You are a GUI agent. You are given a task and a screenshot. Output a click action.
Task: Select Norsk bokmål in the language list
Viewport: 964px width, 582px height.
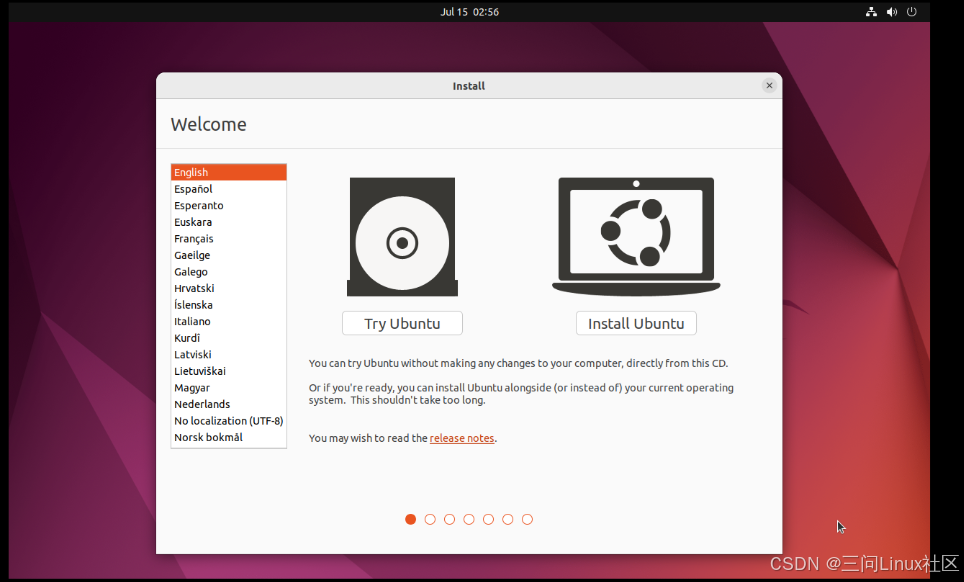click(x=229, y=438)
